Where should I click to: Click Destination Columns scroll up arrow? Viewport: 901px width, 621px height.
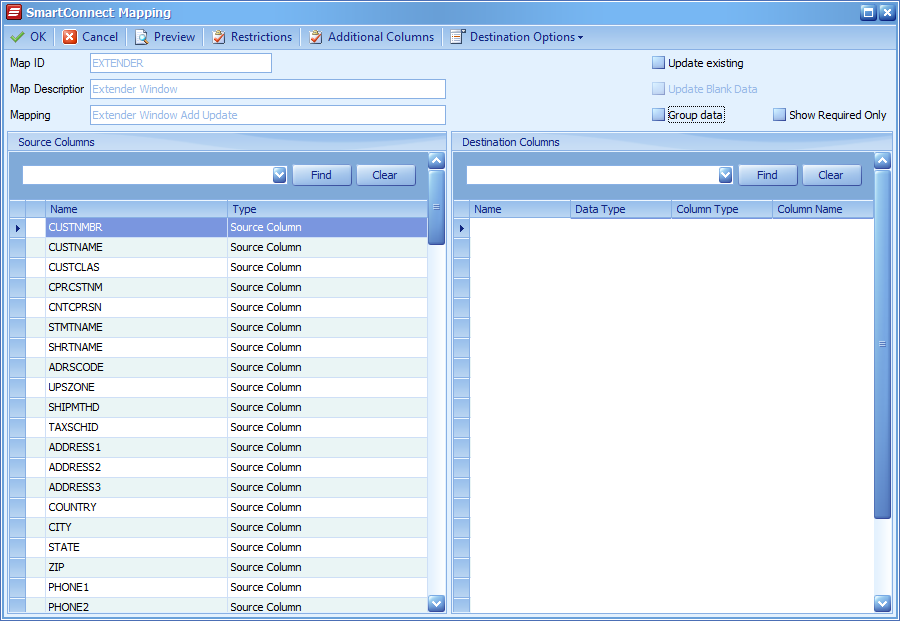(883, 161)
